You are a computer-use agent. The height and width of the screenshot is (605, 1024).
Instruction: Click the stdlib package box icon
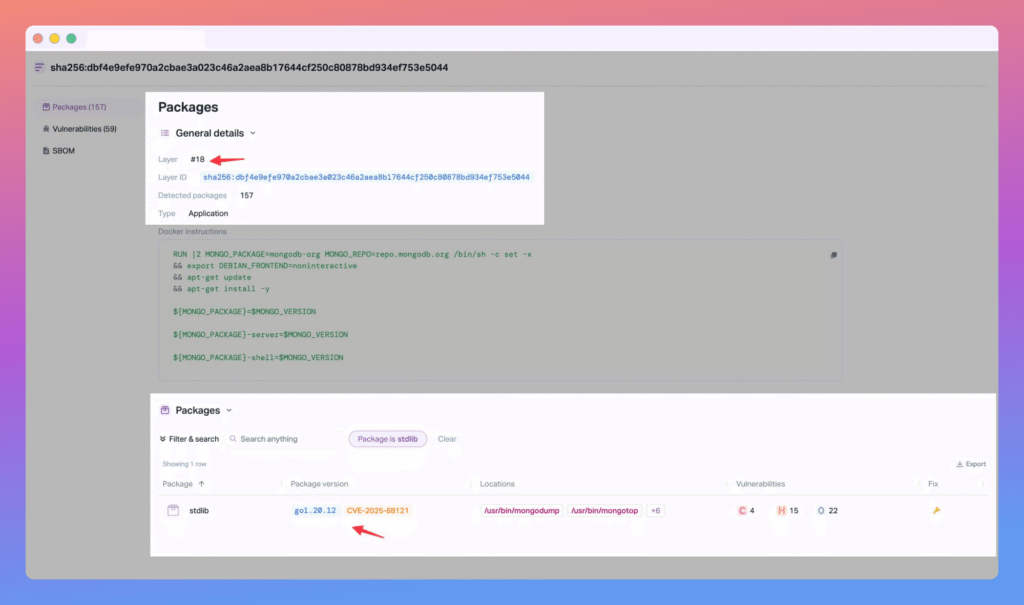pyautogui.click(x=172, y=510)
